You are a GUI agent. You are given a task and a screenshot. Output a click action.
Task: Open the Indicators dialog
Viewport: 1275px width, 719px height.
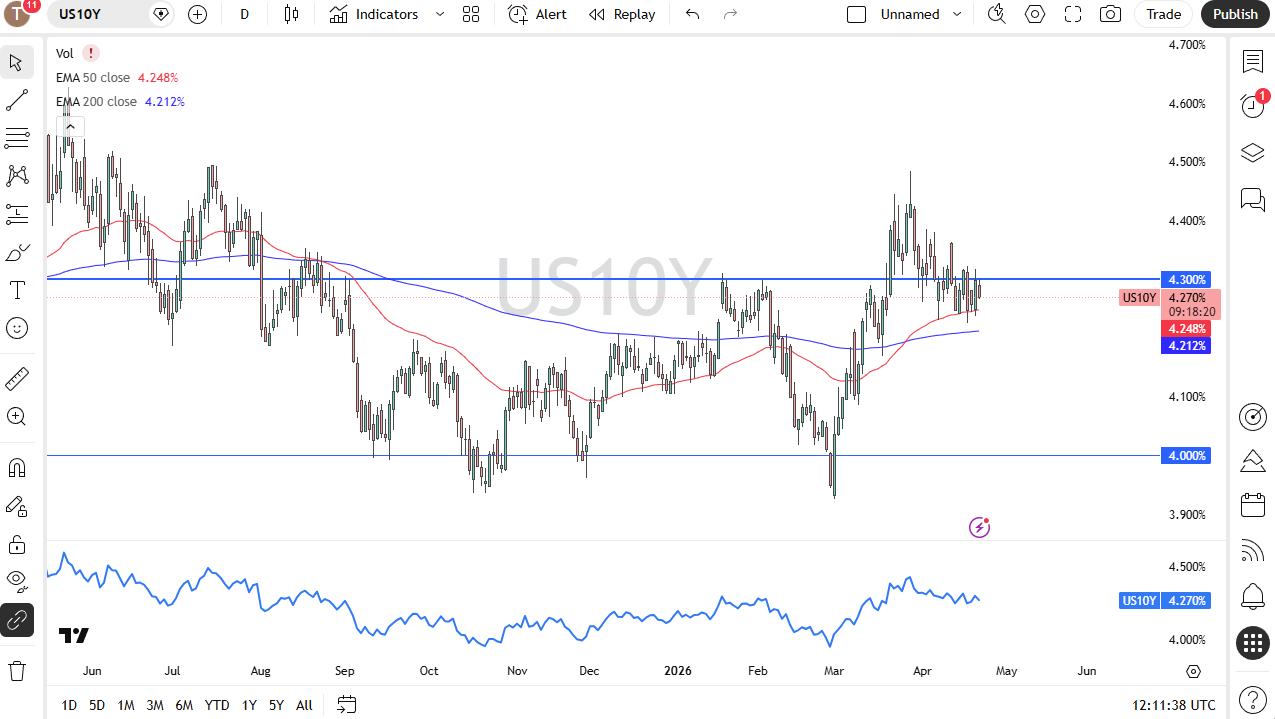(374, 14)
